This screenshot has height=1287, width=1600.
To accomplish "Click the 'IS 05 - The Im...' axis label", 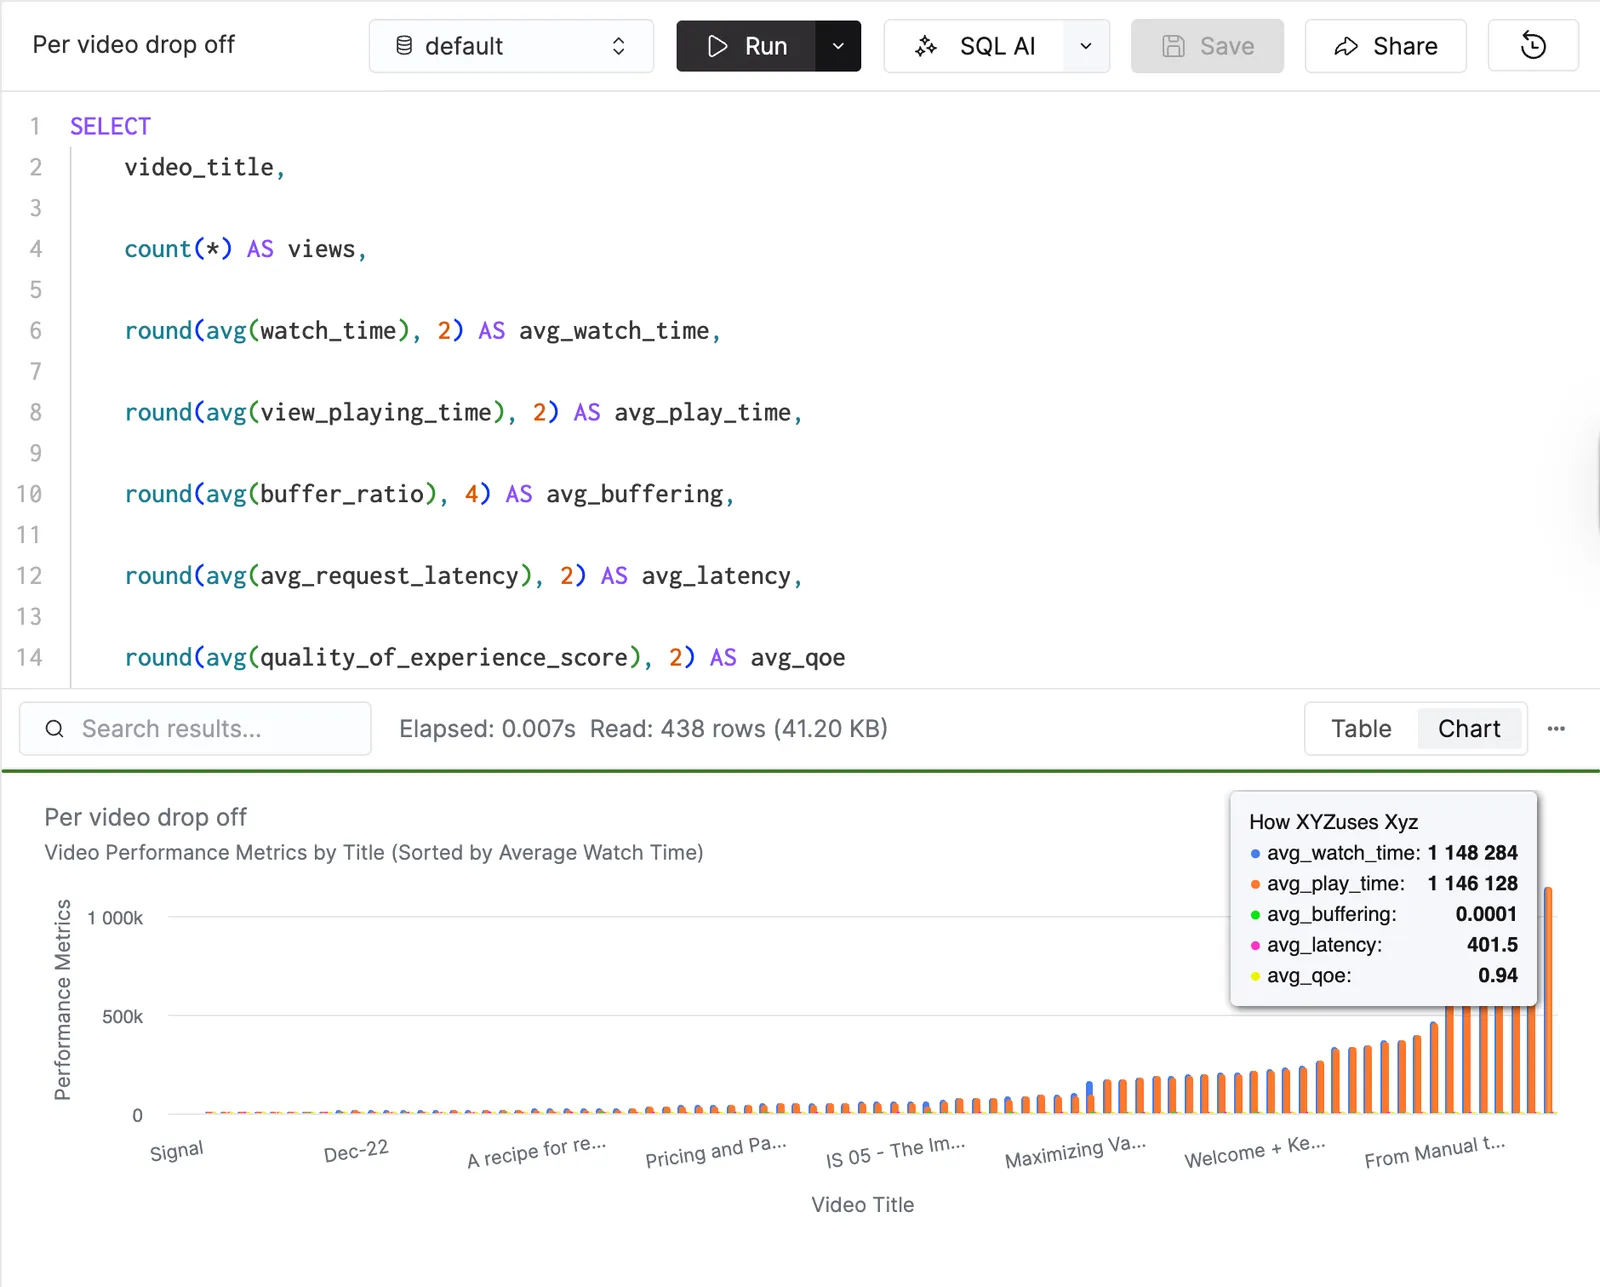I will click(x=895, y=1152).
